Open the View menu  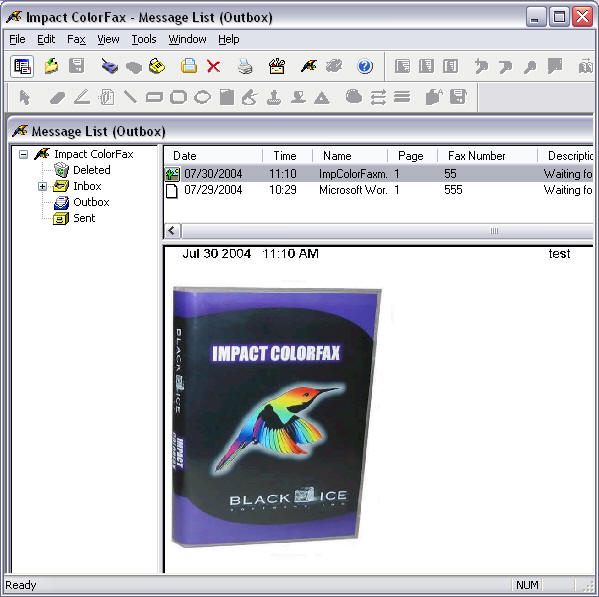(108, 39)
